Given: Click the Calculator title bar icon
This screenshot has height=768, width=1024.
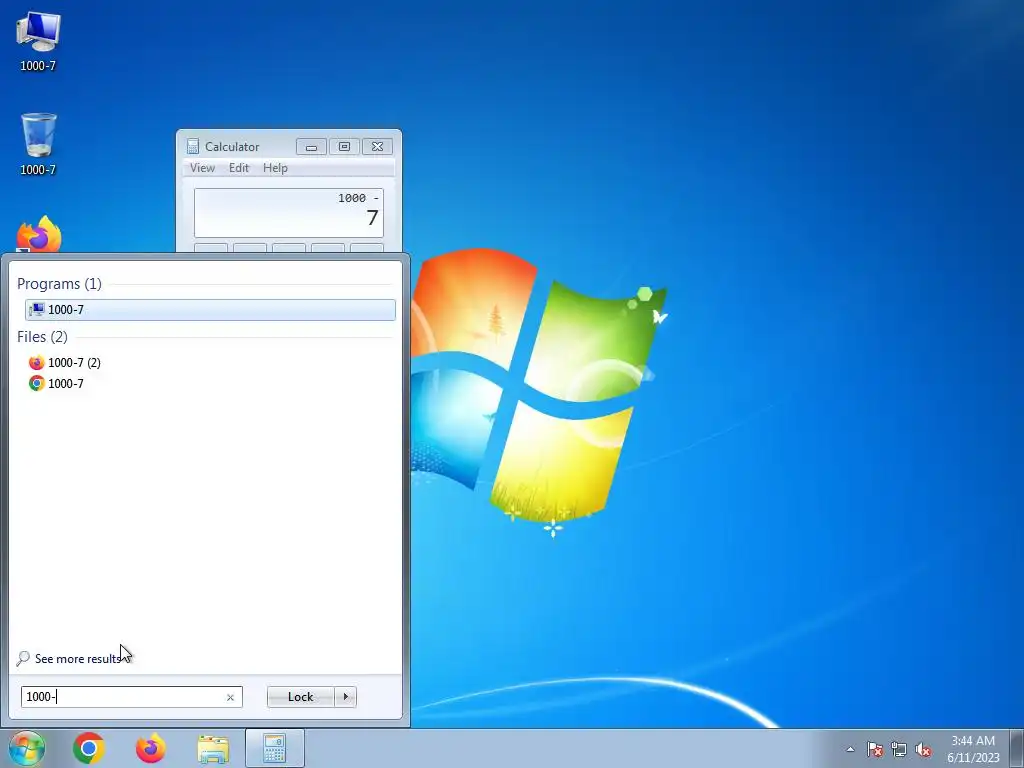Looking at the screenshot, I should pyautogui.click(x=193, y=146).
